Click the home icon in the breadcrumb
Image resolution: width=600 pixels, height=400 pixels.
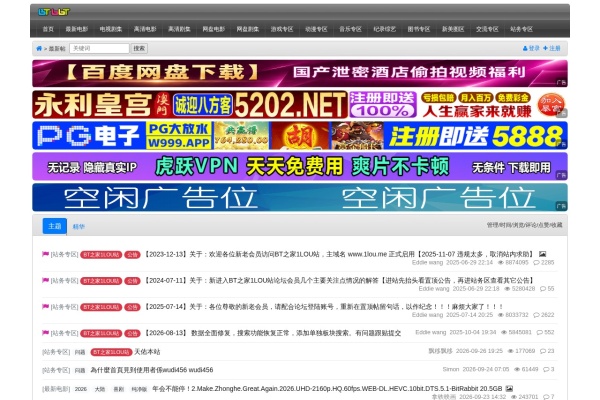click(39, 49)
